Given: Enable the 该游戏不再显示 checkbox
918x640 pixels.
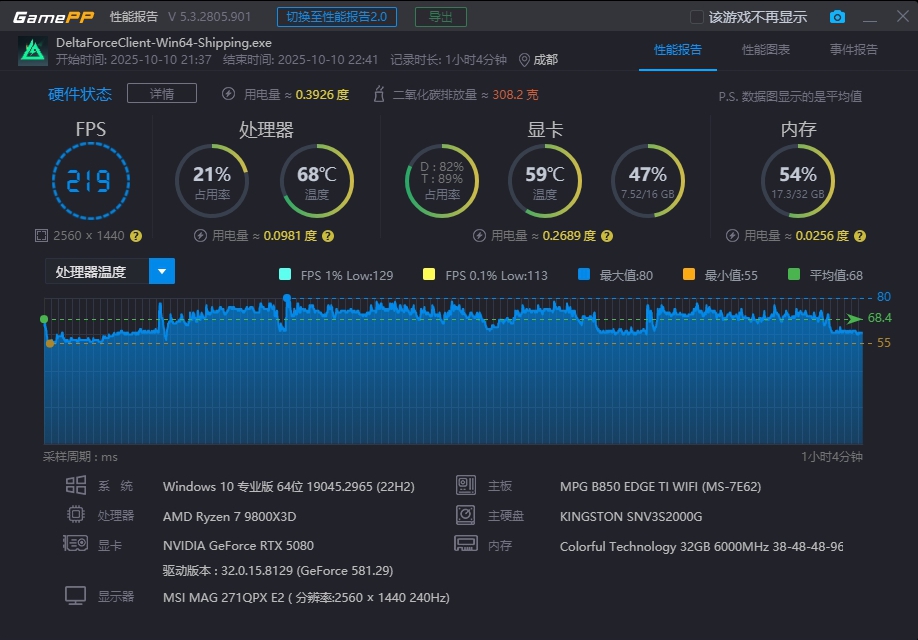Looking at the screenshot, I should tap(697, 17).
